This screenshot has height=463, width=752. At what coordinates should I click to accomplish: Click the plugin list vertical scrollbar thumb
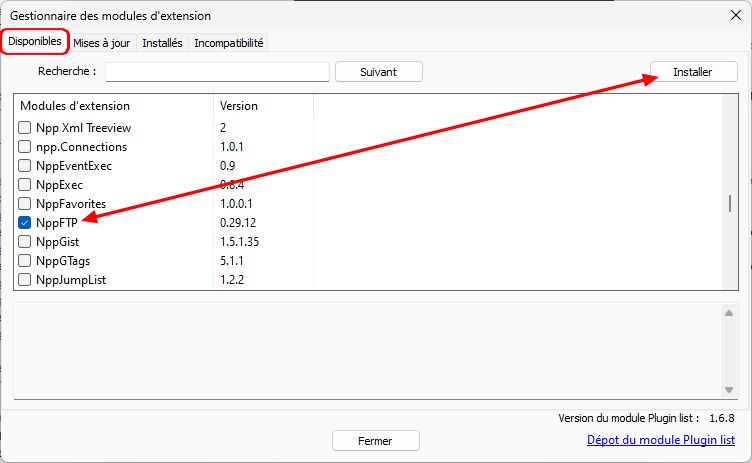point(730,203)
